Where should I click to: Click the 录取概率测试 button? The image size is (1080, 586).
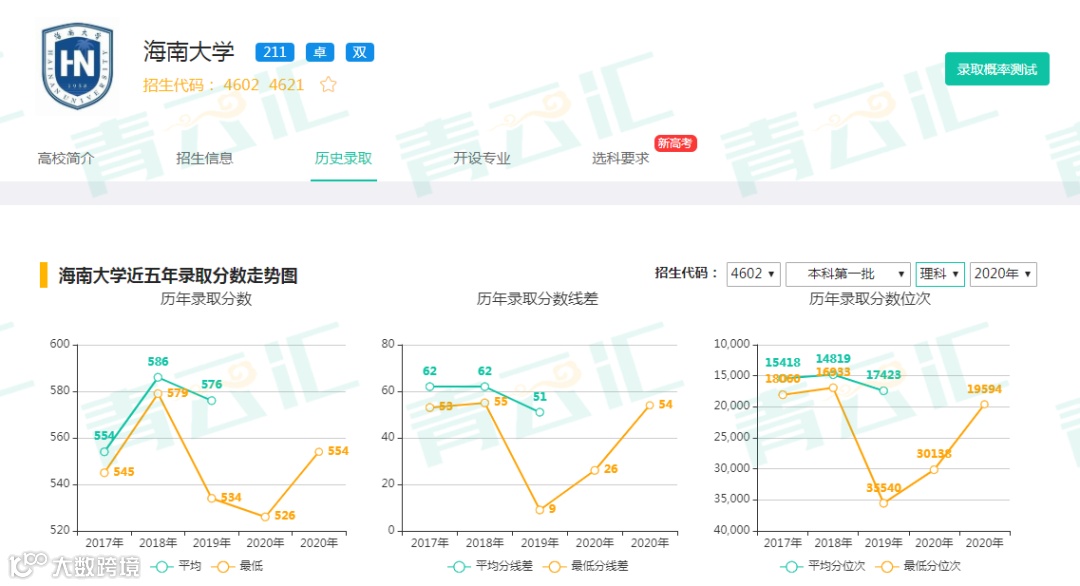(997, 69)
